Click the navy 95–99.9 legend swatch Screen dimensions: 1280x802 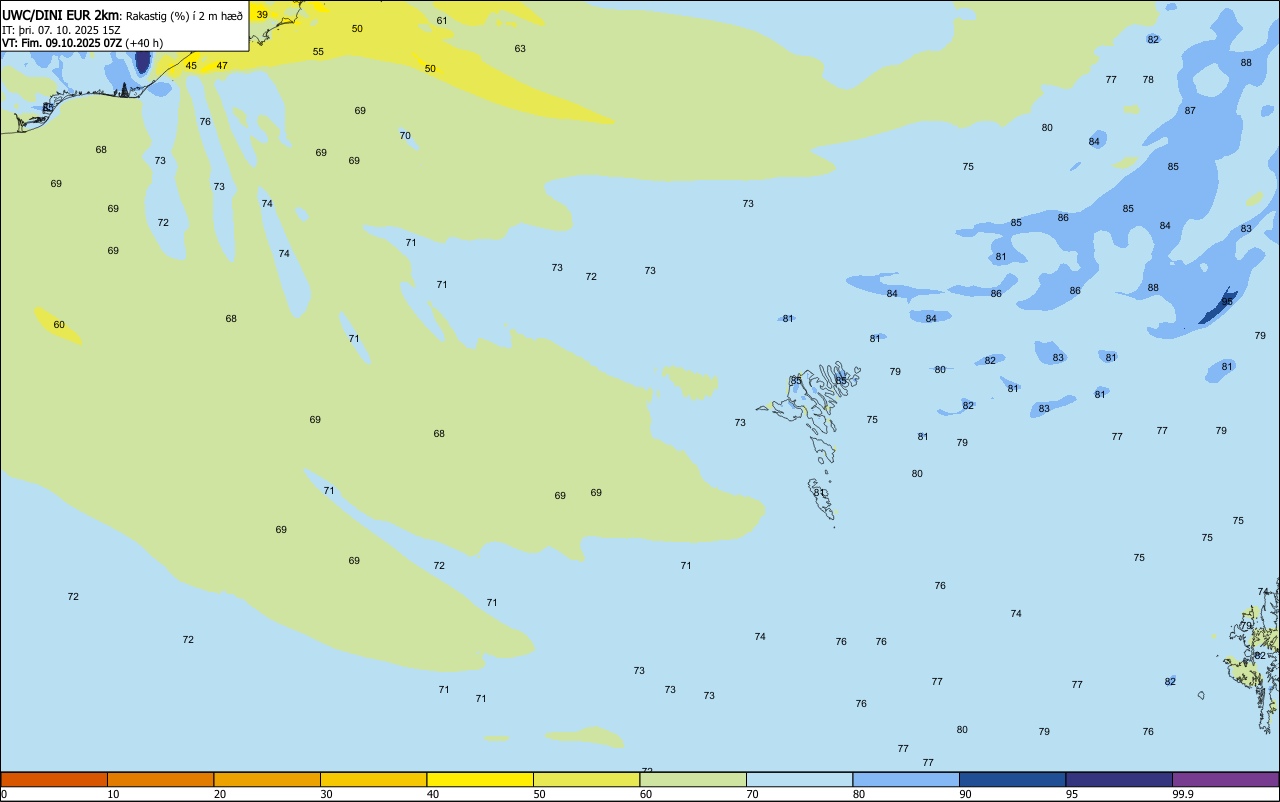[x=1119, y=779]
